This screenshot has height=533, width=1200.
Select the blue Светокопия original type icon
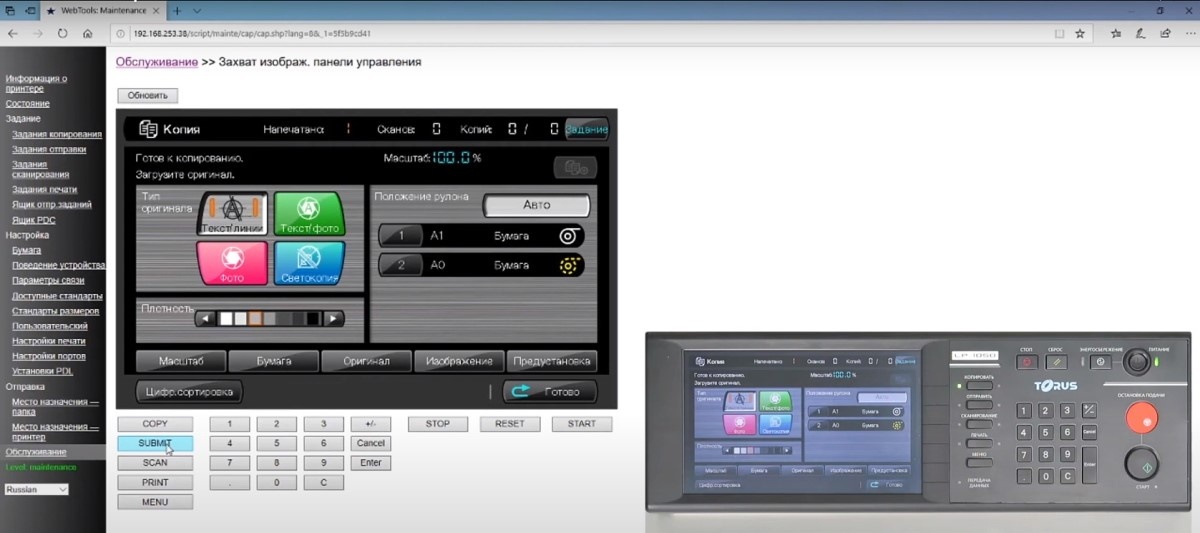309,263
